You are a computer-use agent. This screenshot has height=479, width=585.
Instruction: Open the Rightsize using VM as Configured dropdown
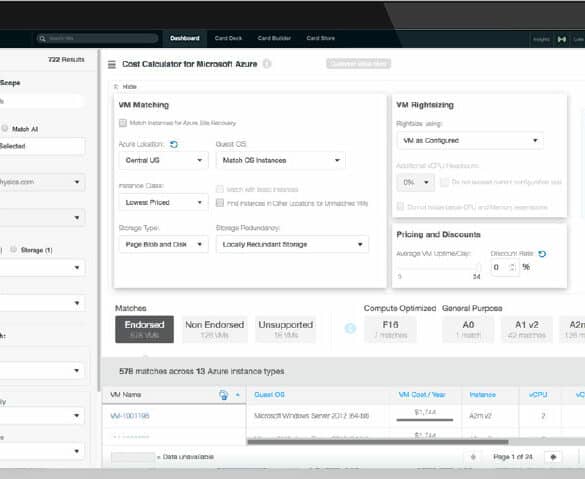point(470,141)
